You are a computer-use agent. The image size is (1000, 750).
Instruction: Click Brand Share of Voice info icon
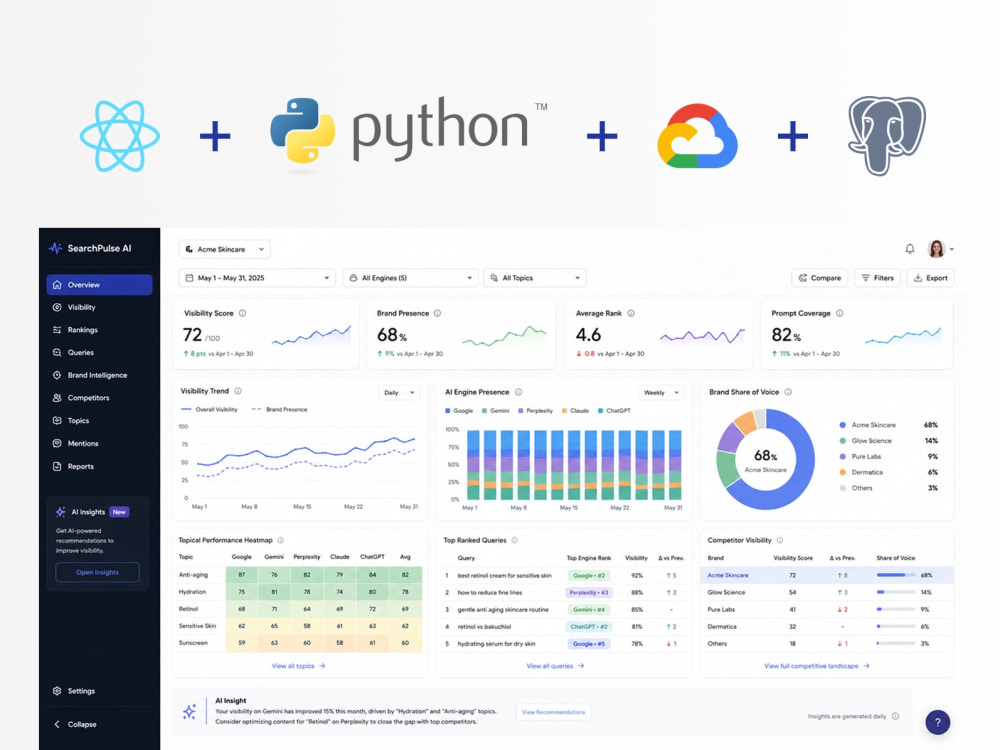788,392
